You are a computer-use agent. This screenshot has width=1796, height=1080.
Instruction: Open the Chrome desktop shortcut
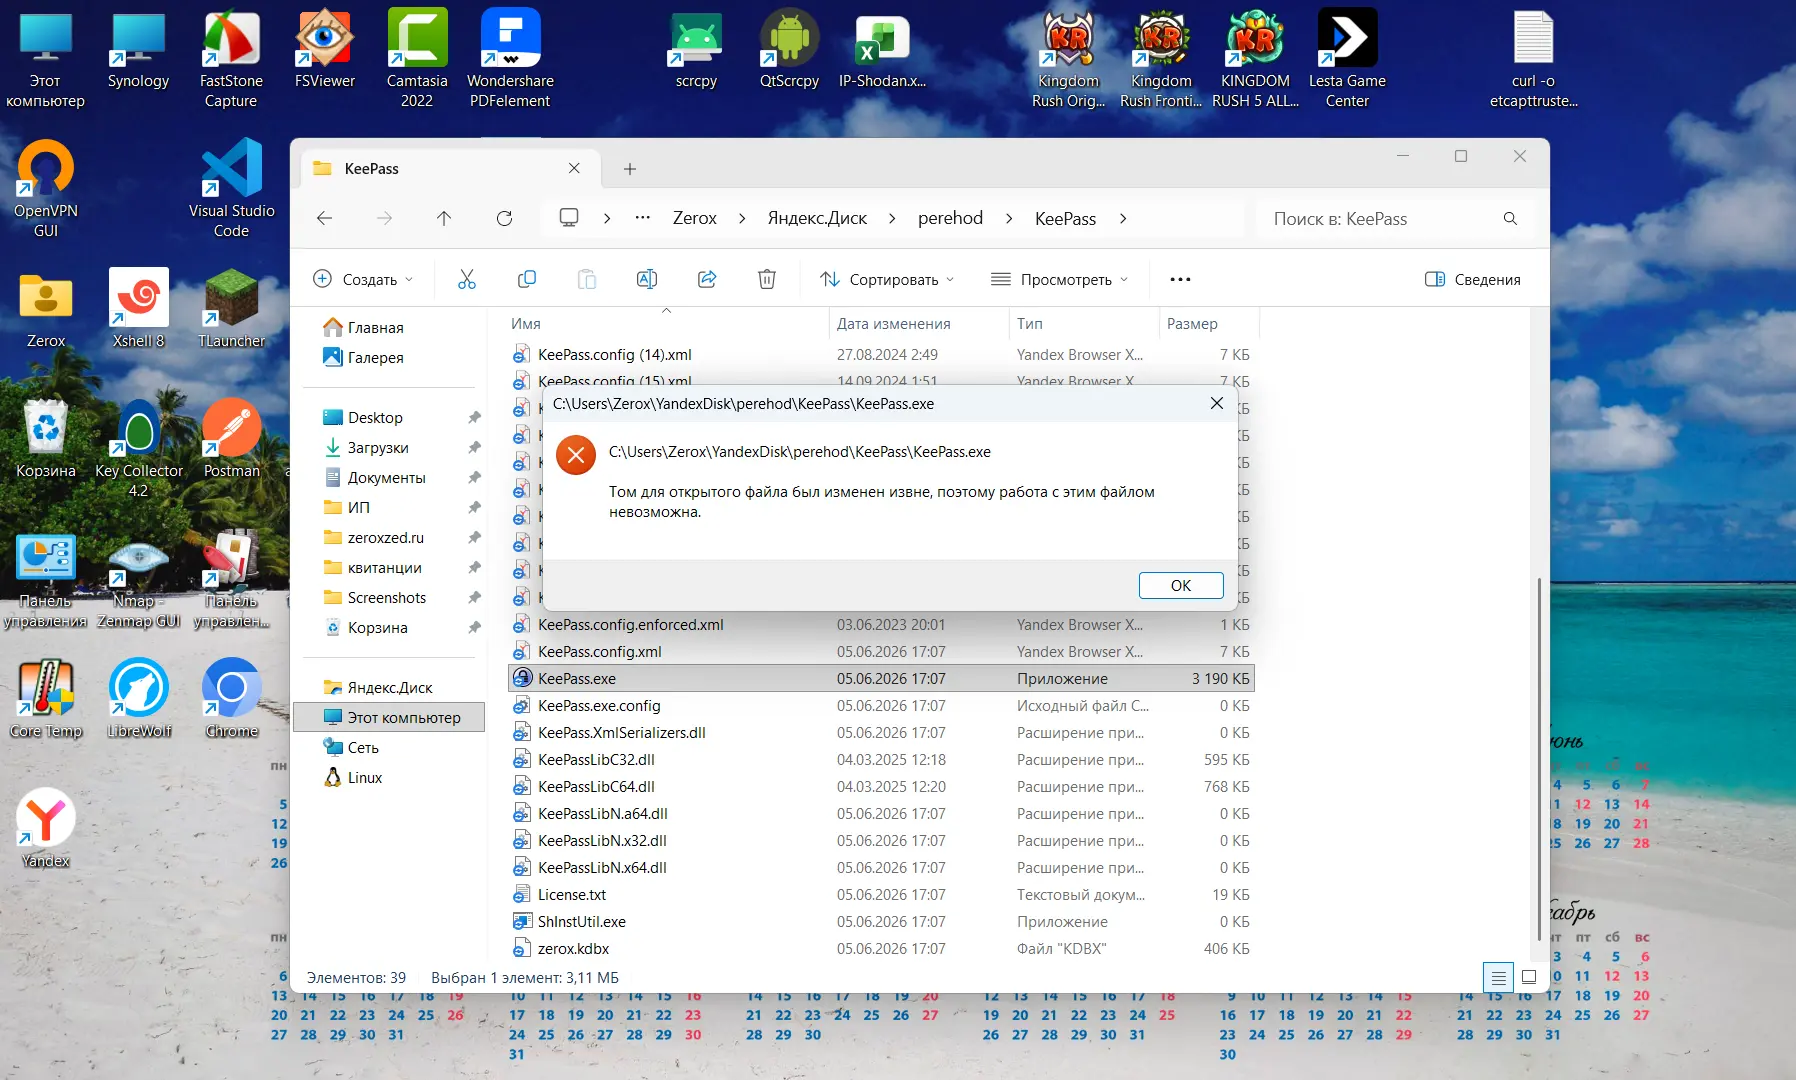231,699
